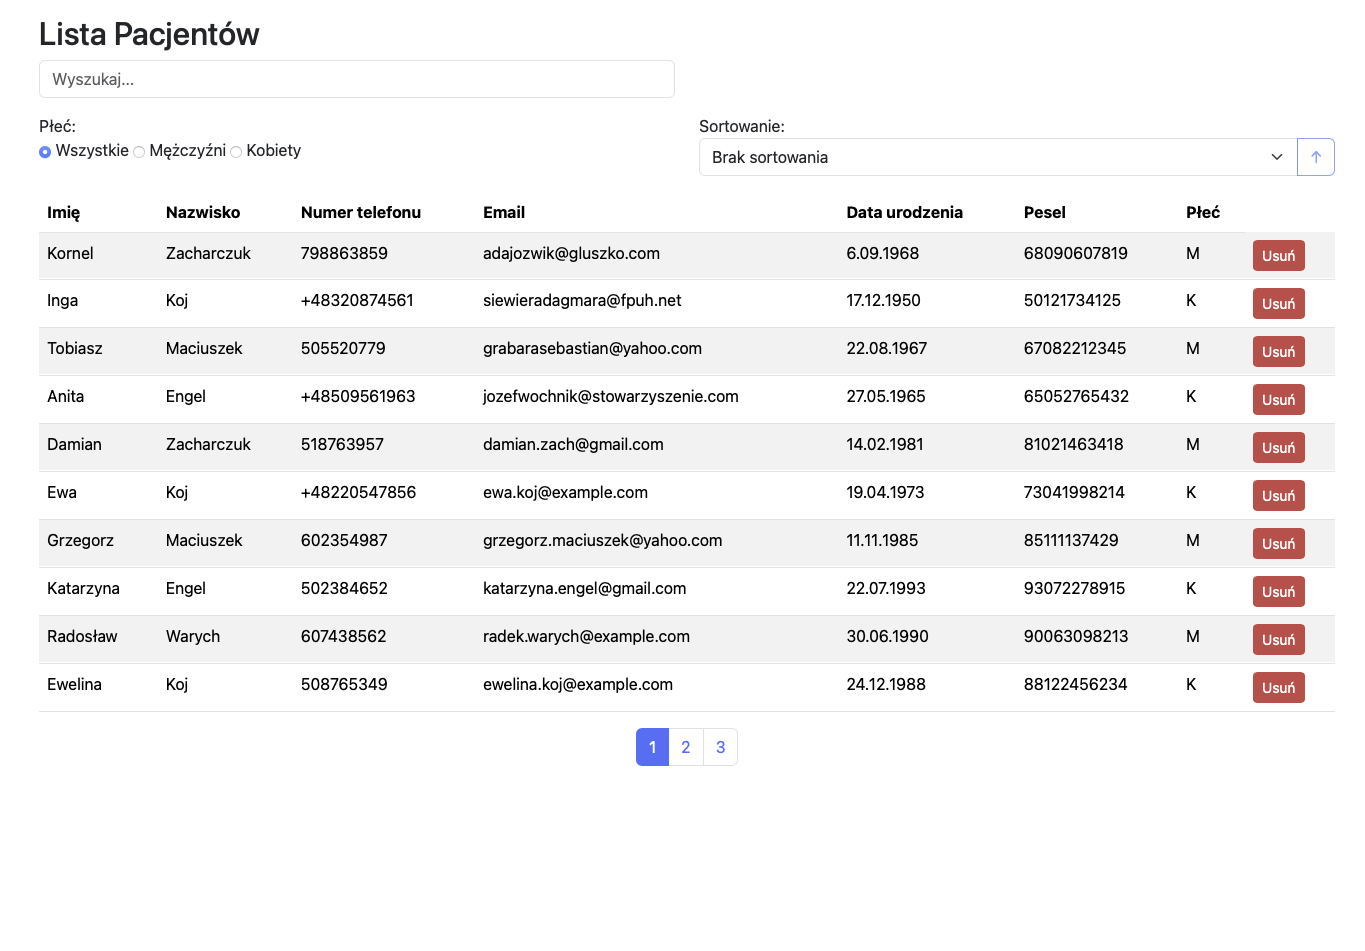Click the Data urodzenia column header
Viewport: 1365px width, 951px height.
coord(905,212)
